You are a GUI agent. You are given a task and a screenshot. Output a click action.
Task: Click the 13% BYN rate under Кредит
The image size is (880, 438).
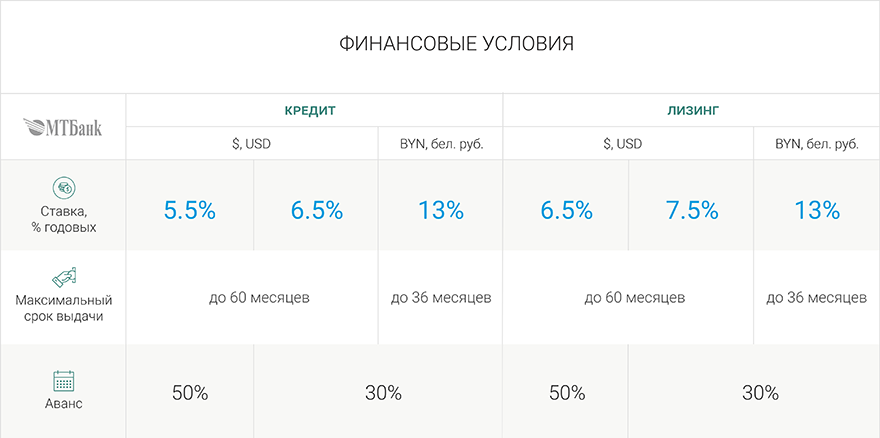(x=441, y=210)
